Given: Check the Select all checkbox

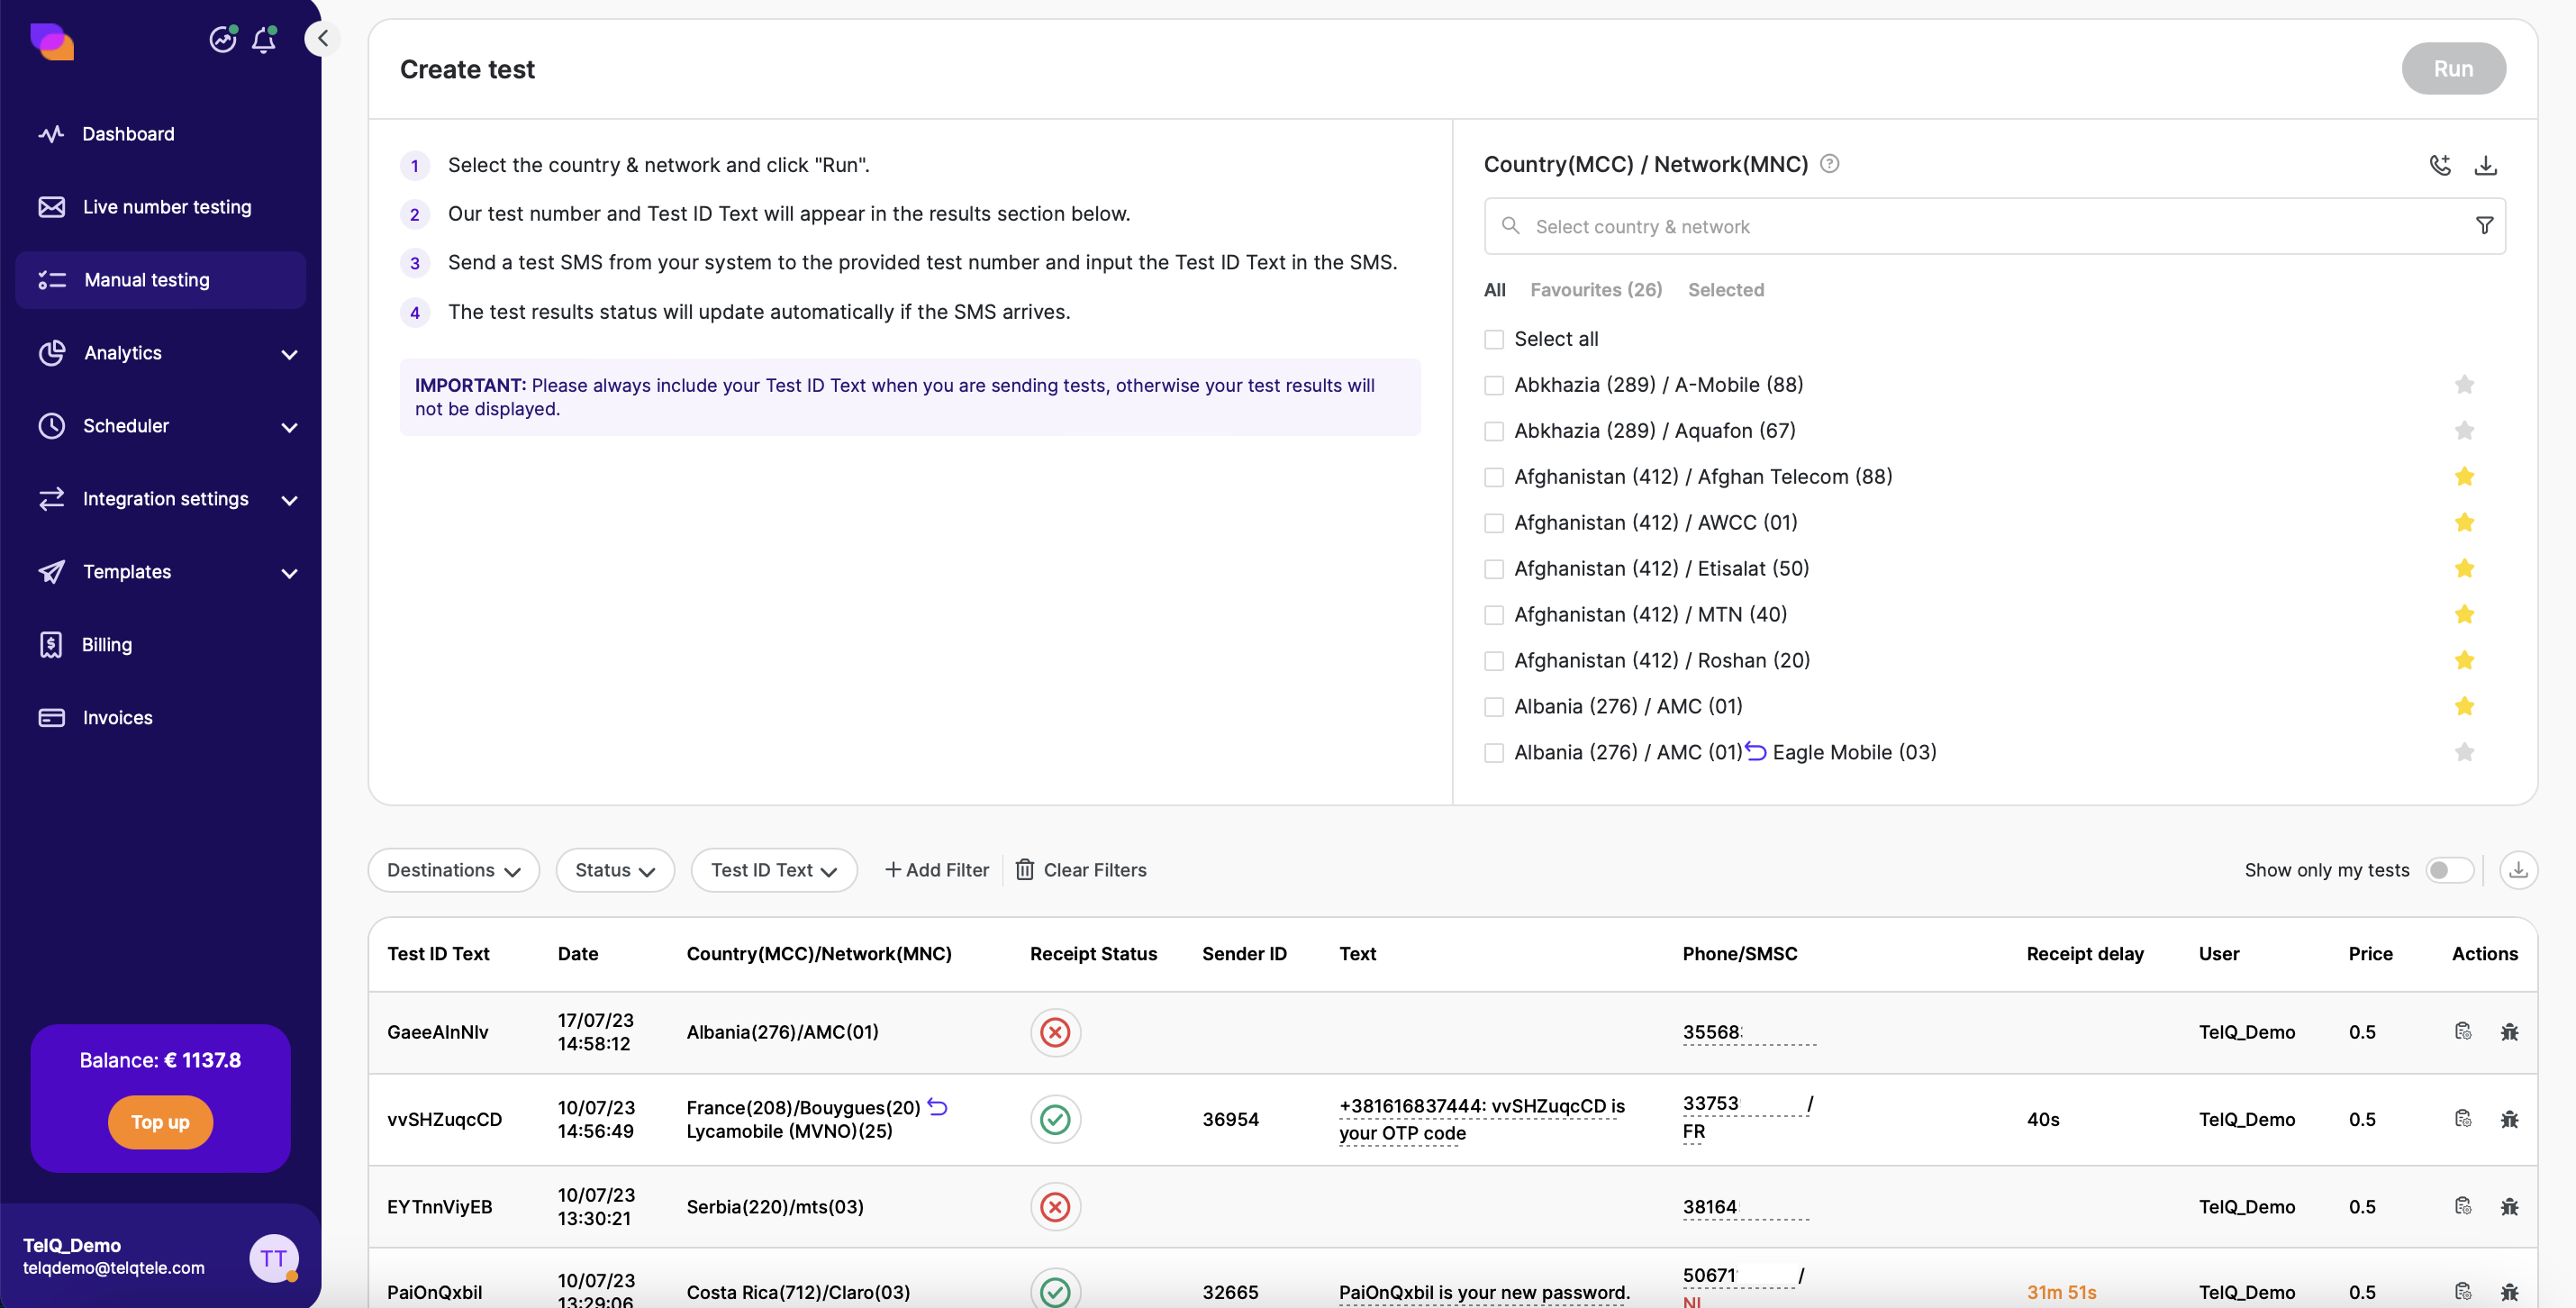Looking at the screenshot, I should (x=1494, y=340).
